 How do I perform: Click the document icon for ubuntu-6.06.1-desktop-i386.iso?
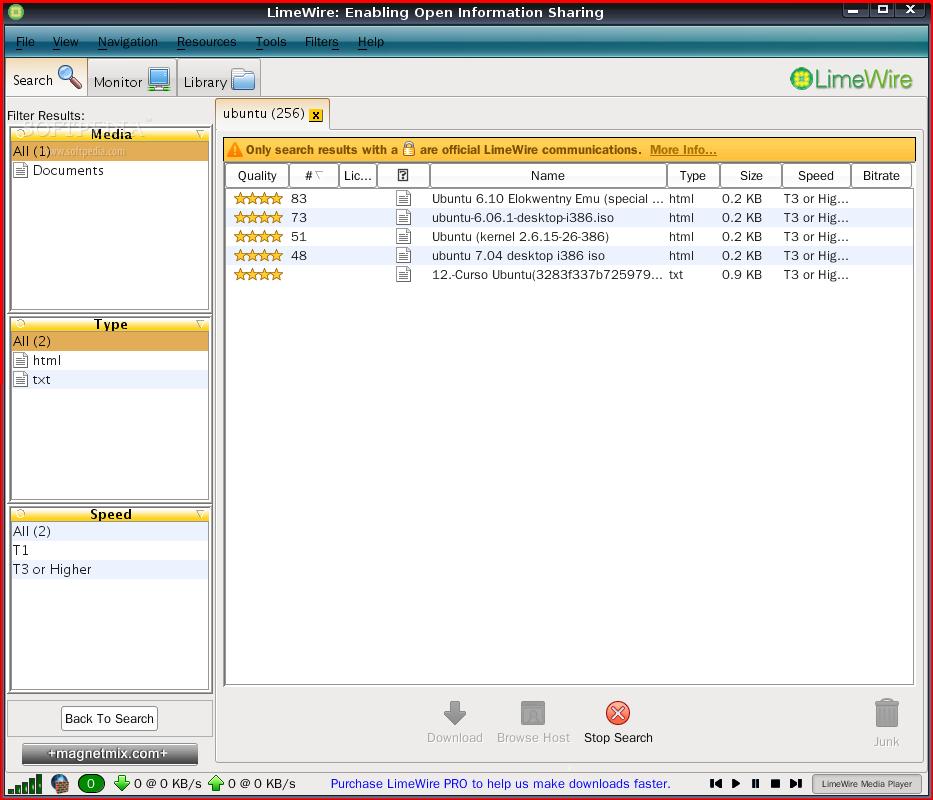click(x=403, y=217)
